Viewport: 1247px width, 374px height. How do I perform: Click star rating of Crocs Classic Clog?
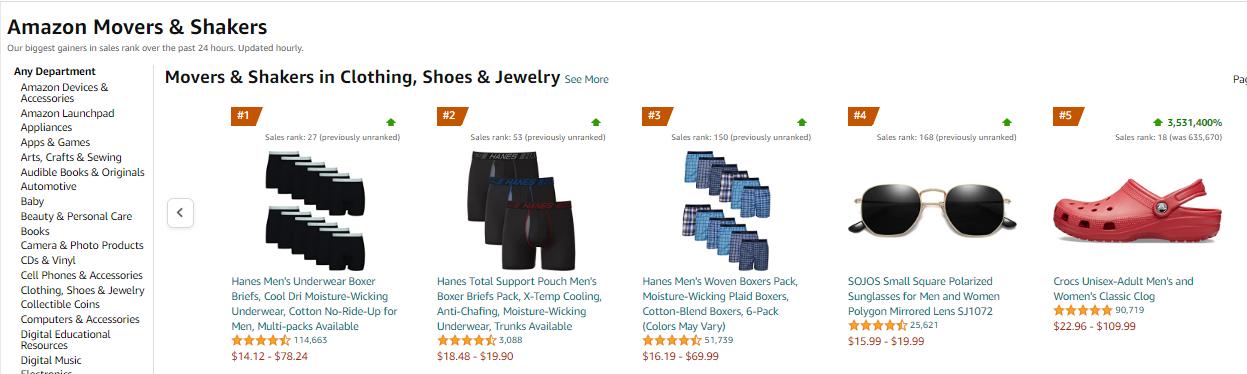1083,310
